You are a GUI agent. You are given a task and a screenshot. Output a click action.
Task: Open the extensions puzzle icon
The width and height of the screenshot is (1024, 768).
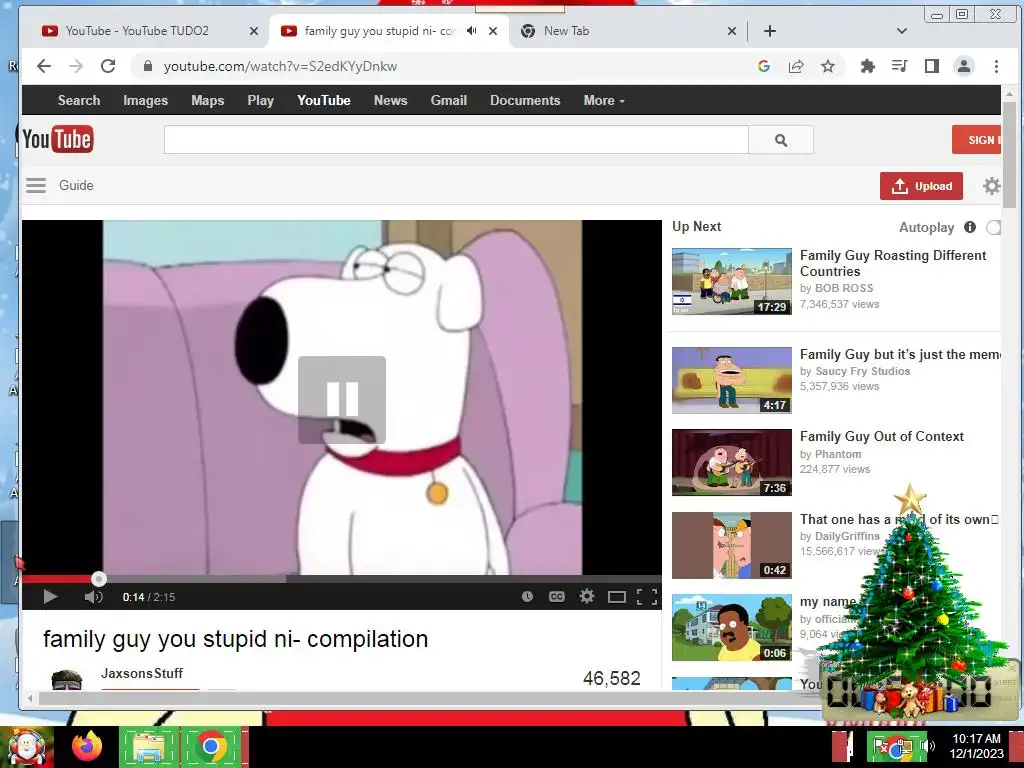tap(867, 66)
